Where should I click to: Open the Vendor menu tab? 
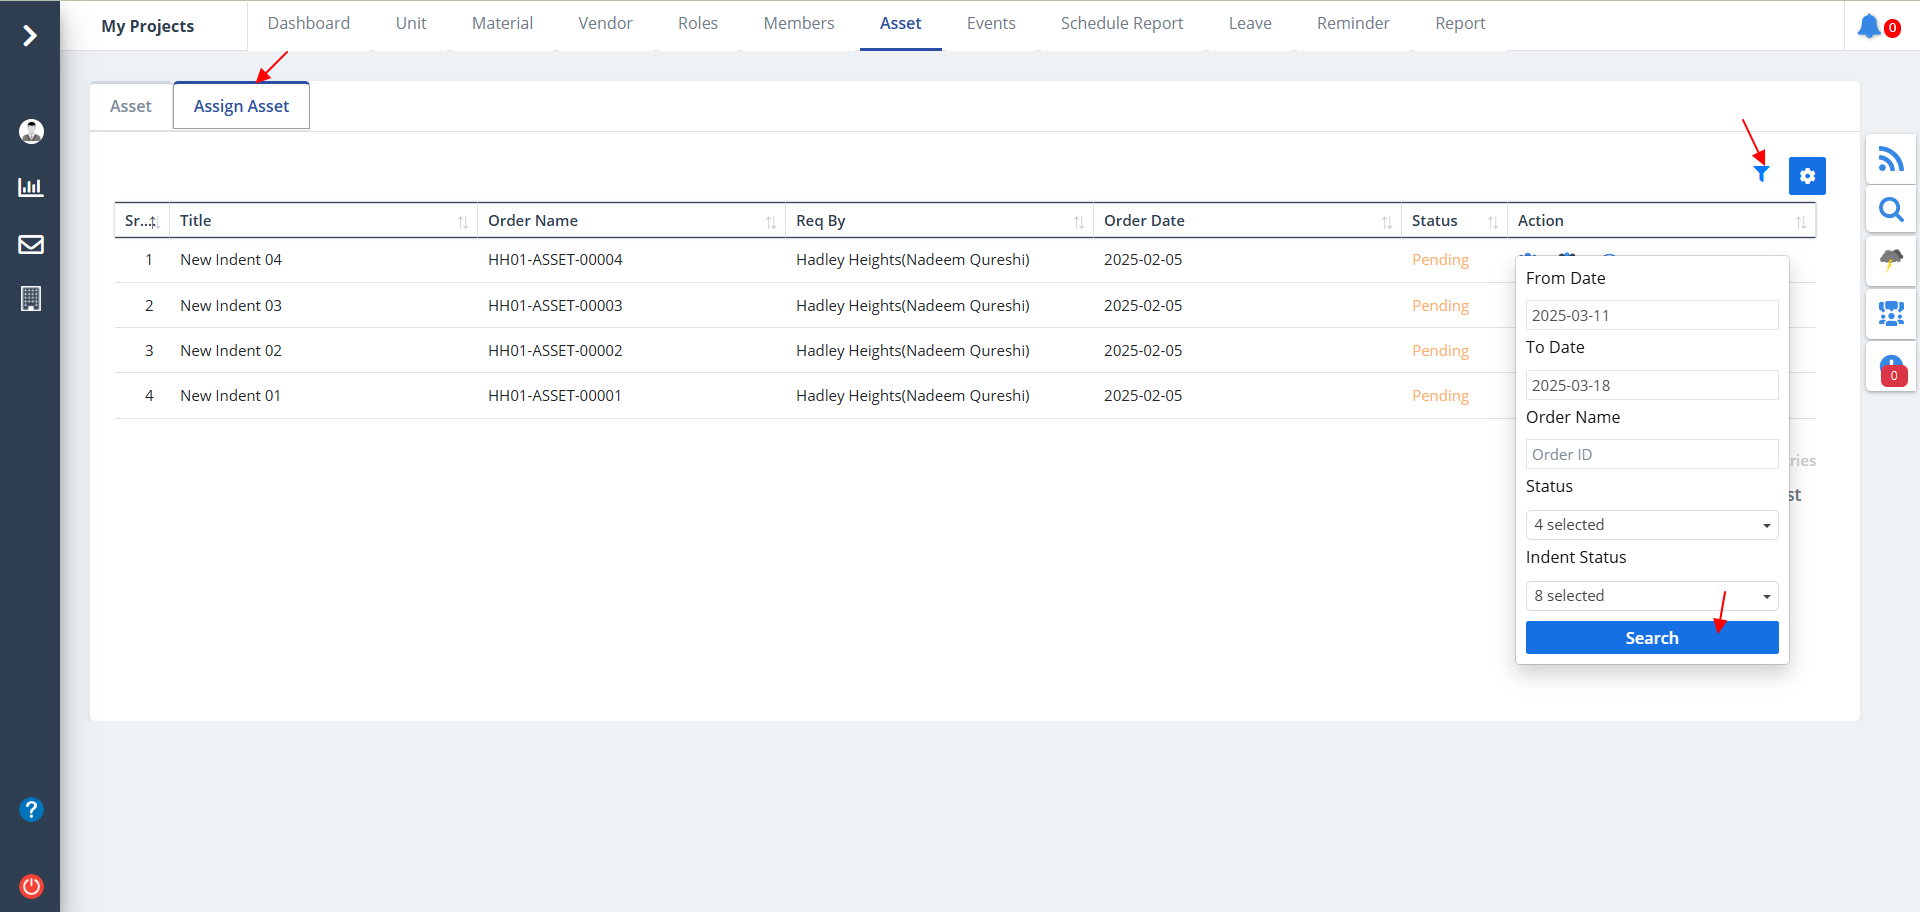coord(605,23)
